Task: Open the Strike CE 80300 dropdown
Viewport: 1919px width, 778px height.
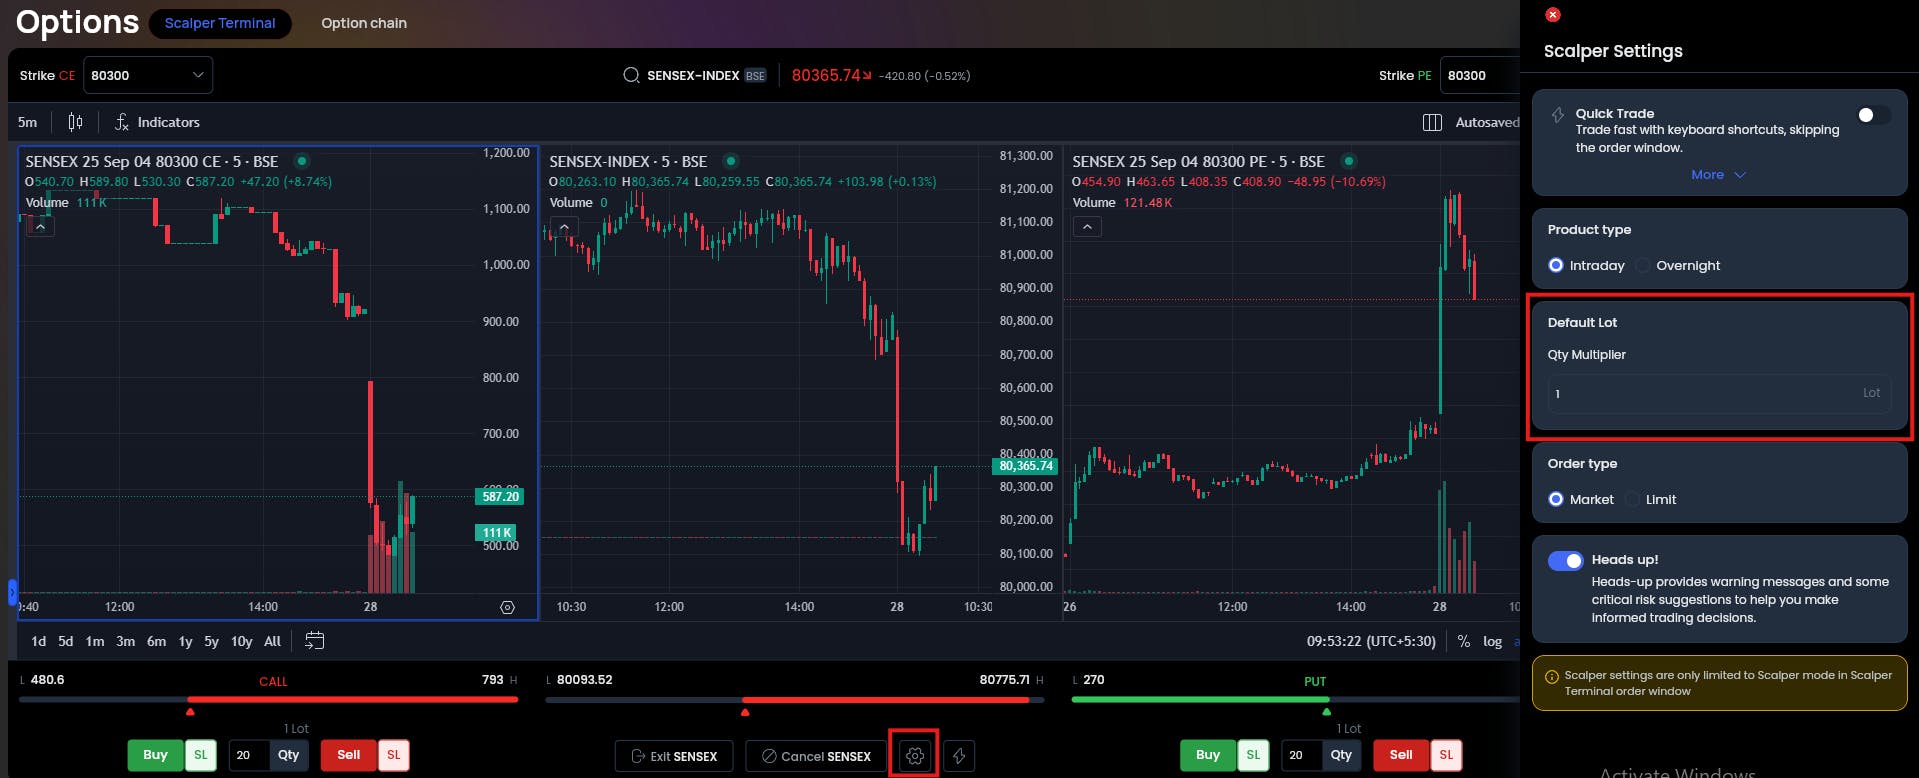Action: [148, 75]
